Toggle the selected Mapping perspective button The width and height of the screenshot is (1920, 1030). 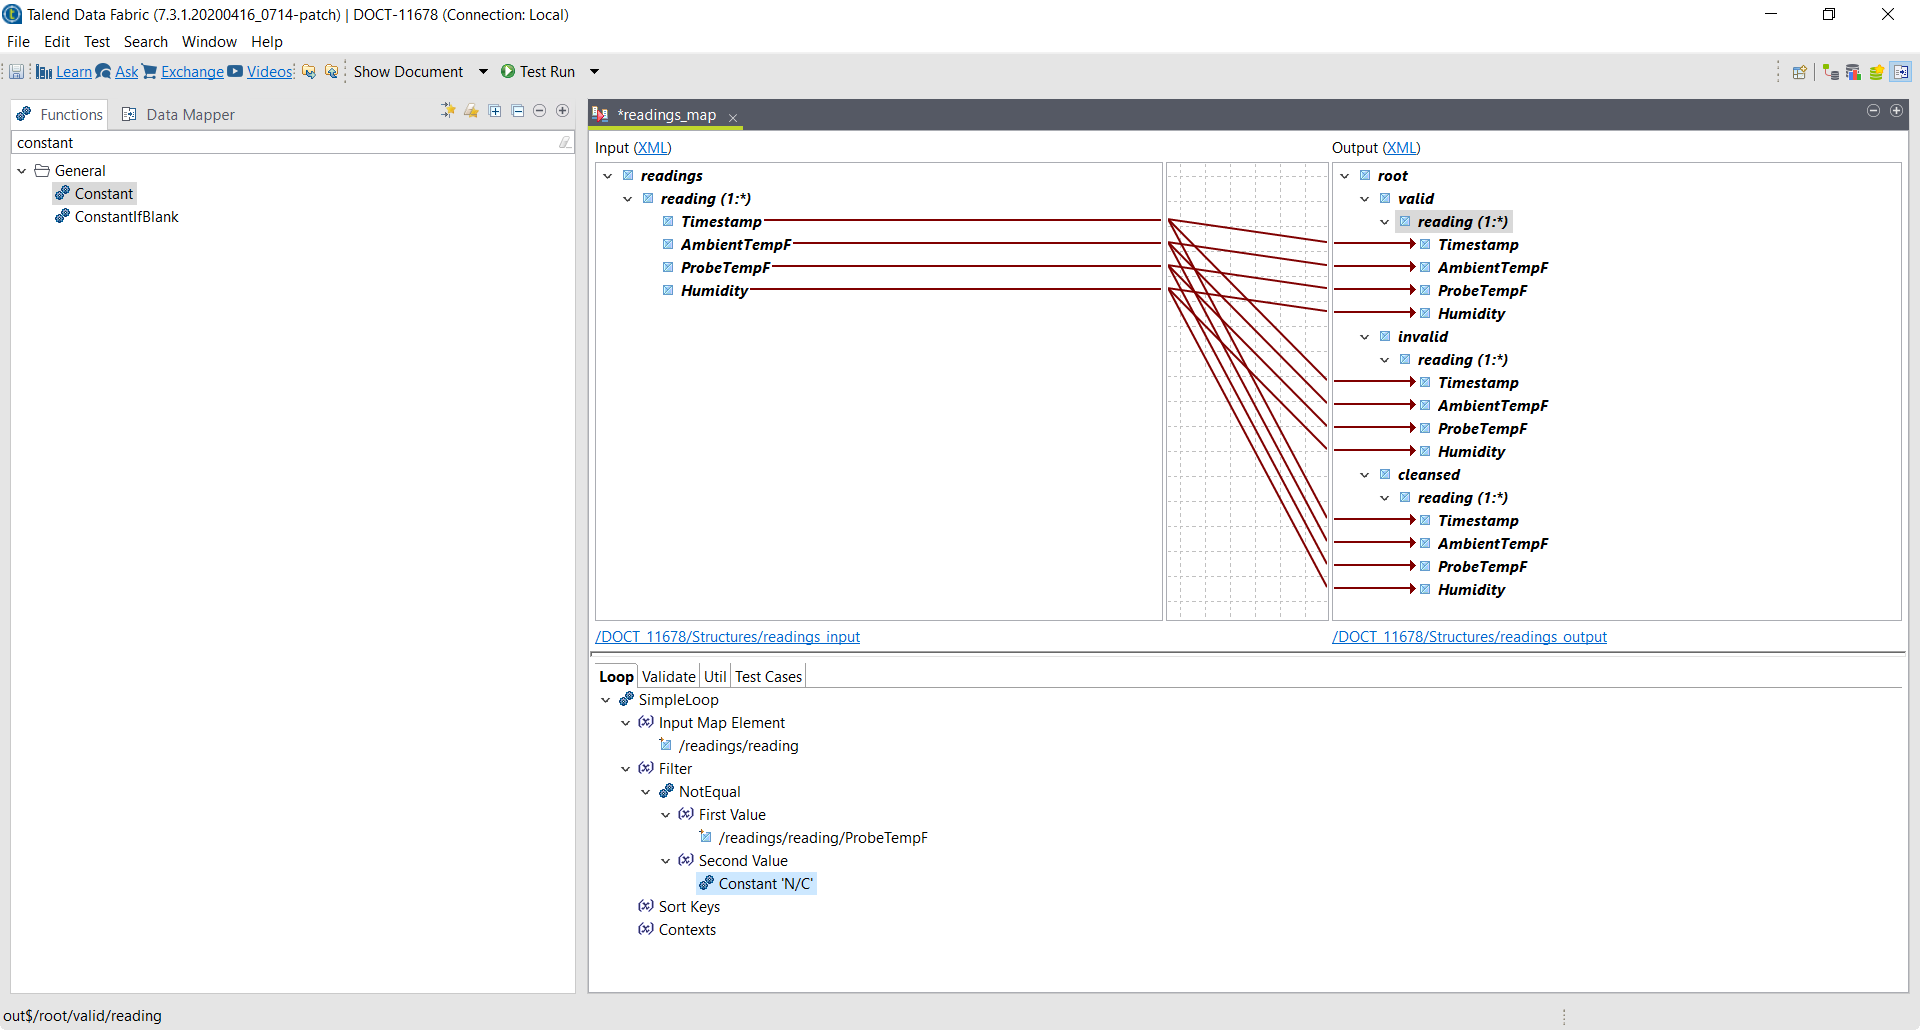click(1901, 72)
